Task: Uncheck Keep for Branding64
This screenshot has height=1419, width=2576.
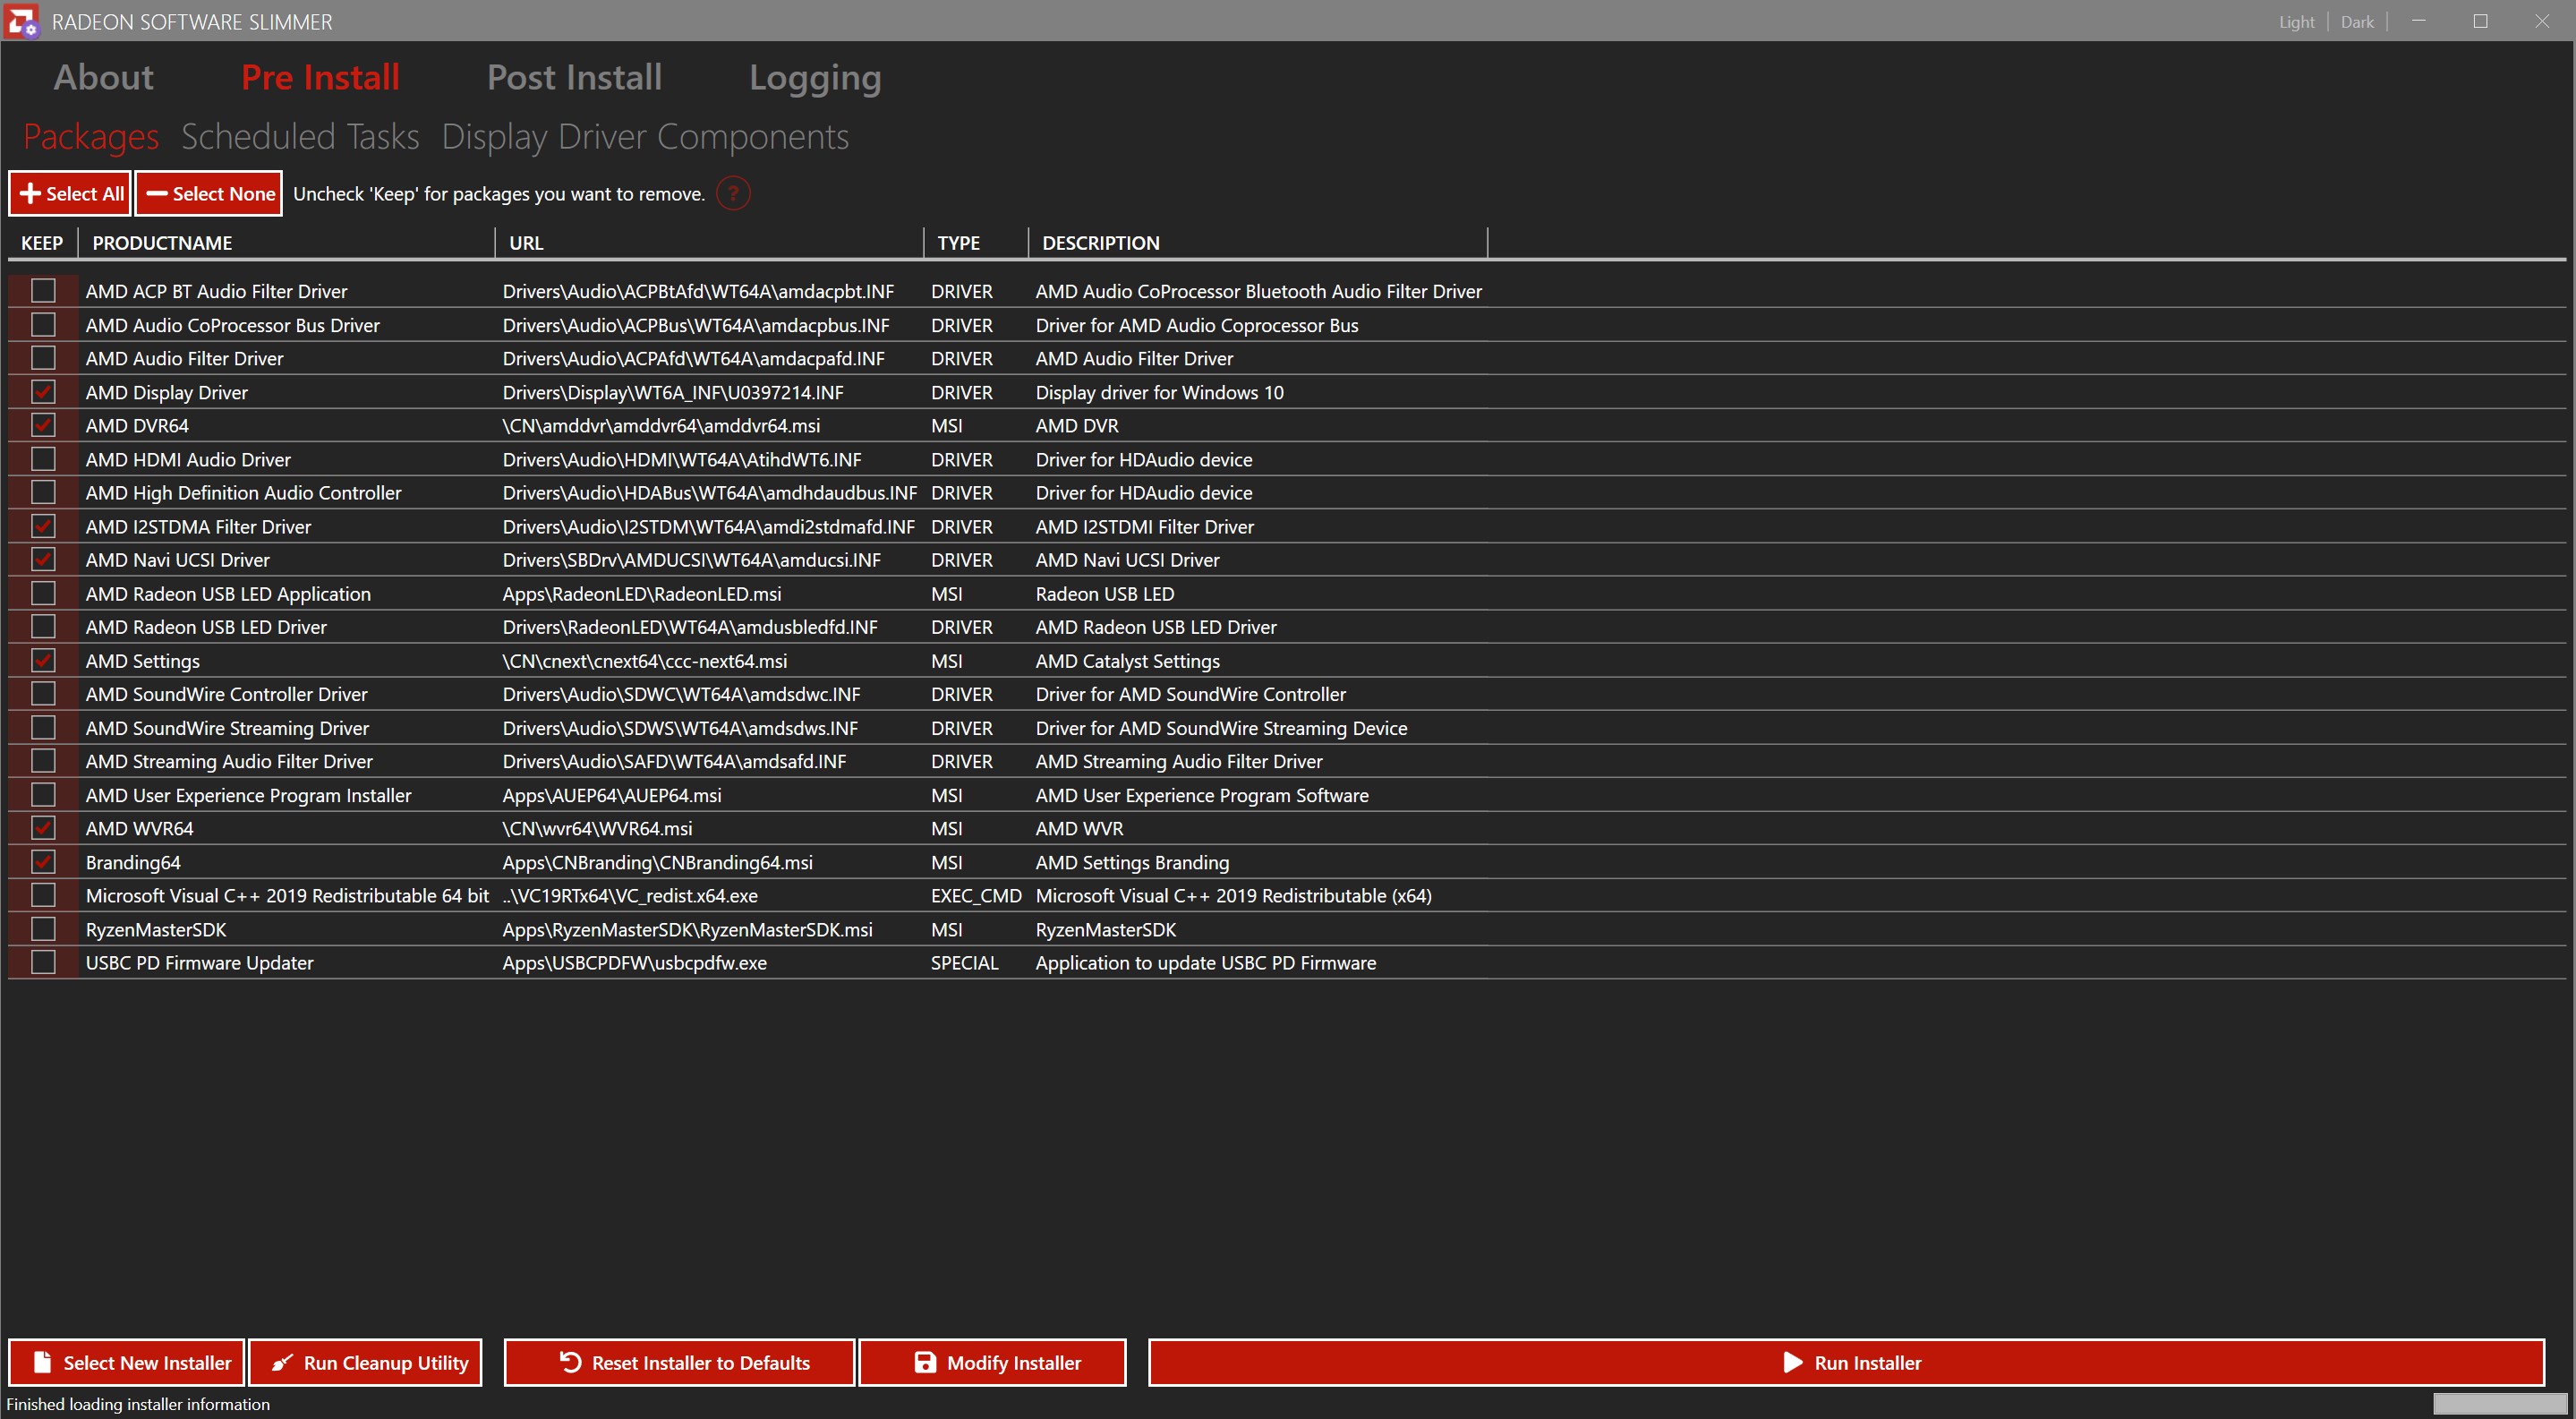Action: pyautogui.click(x=43, y=862)
